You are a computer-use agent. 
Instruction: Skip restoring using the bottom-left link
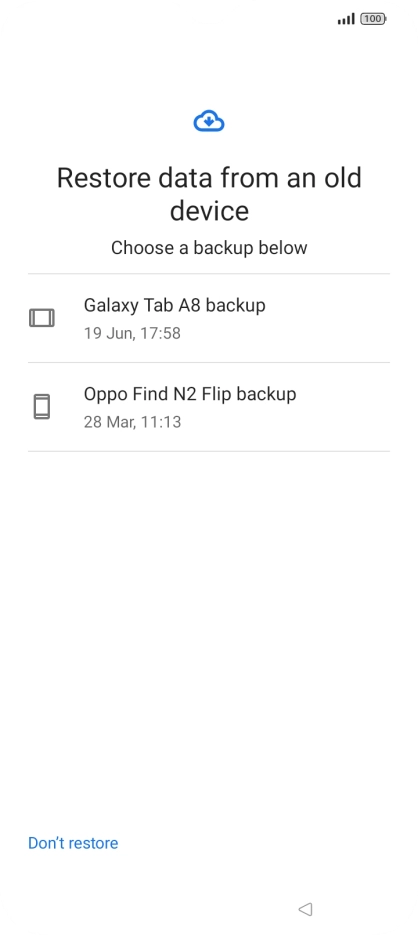coord(73,843)
